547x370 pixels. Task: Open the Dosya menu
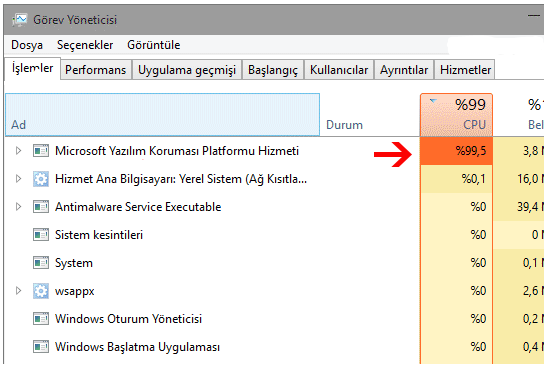(x=27, y=45)
